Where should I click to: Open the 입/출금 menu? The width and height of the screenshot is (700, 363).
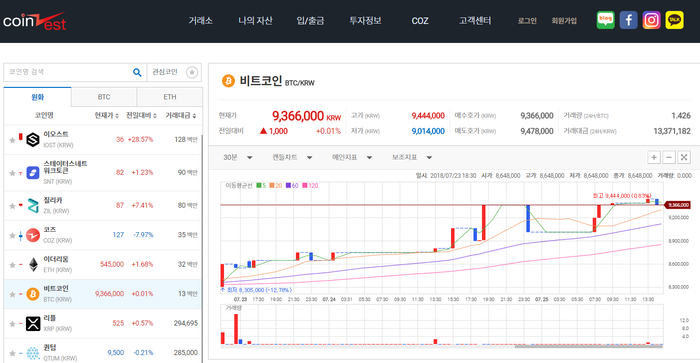point(310,21)
